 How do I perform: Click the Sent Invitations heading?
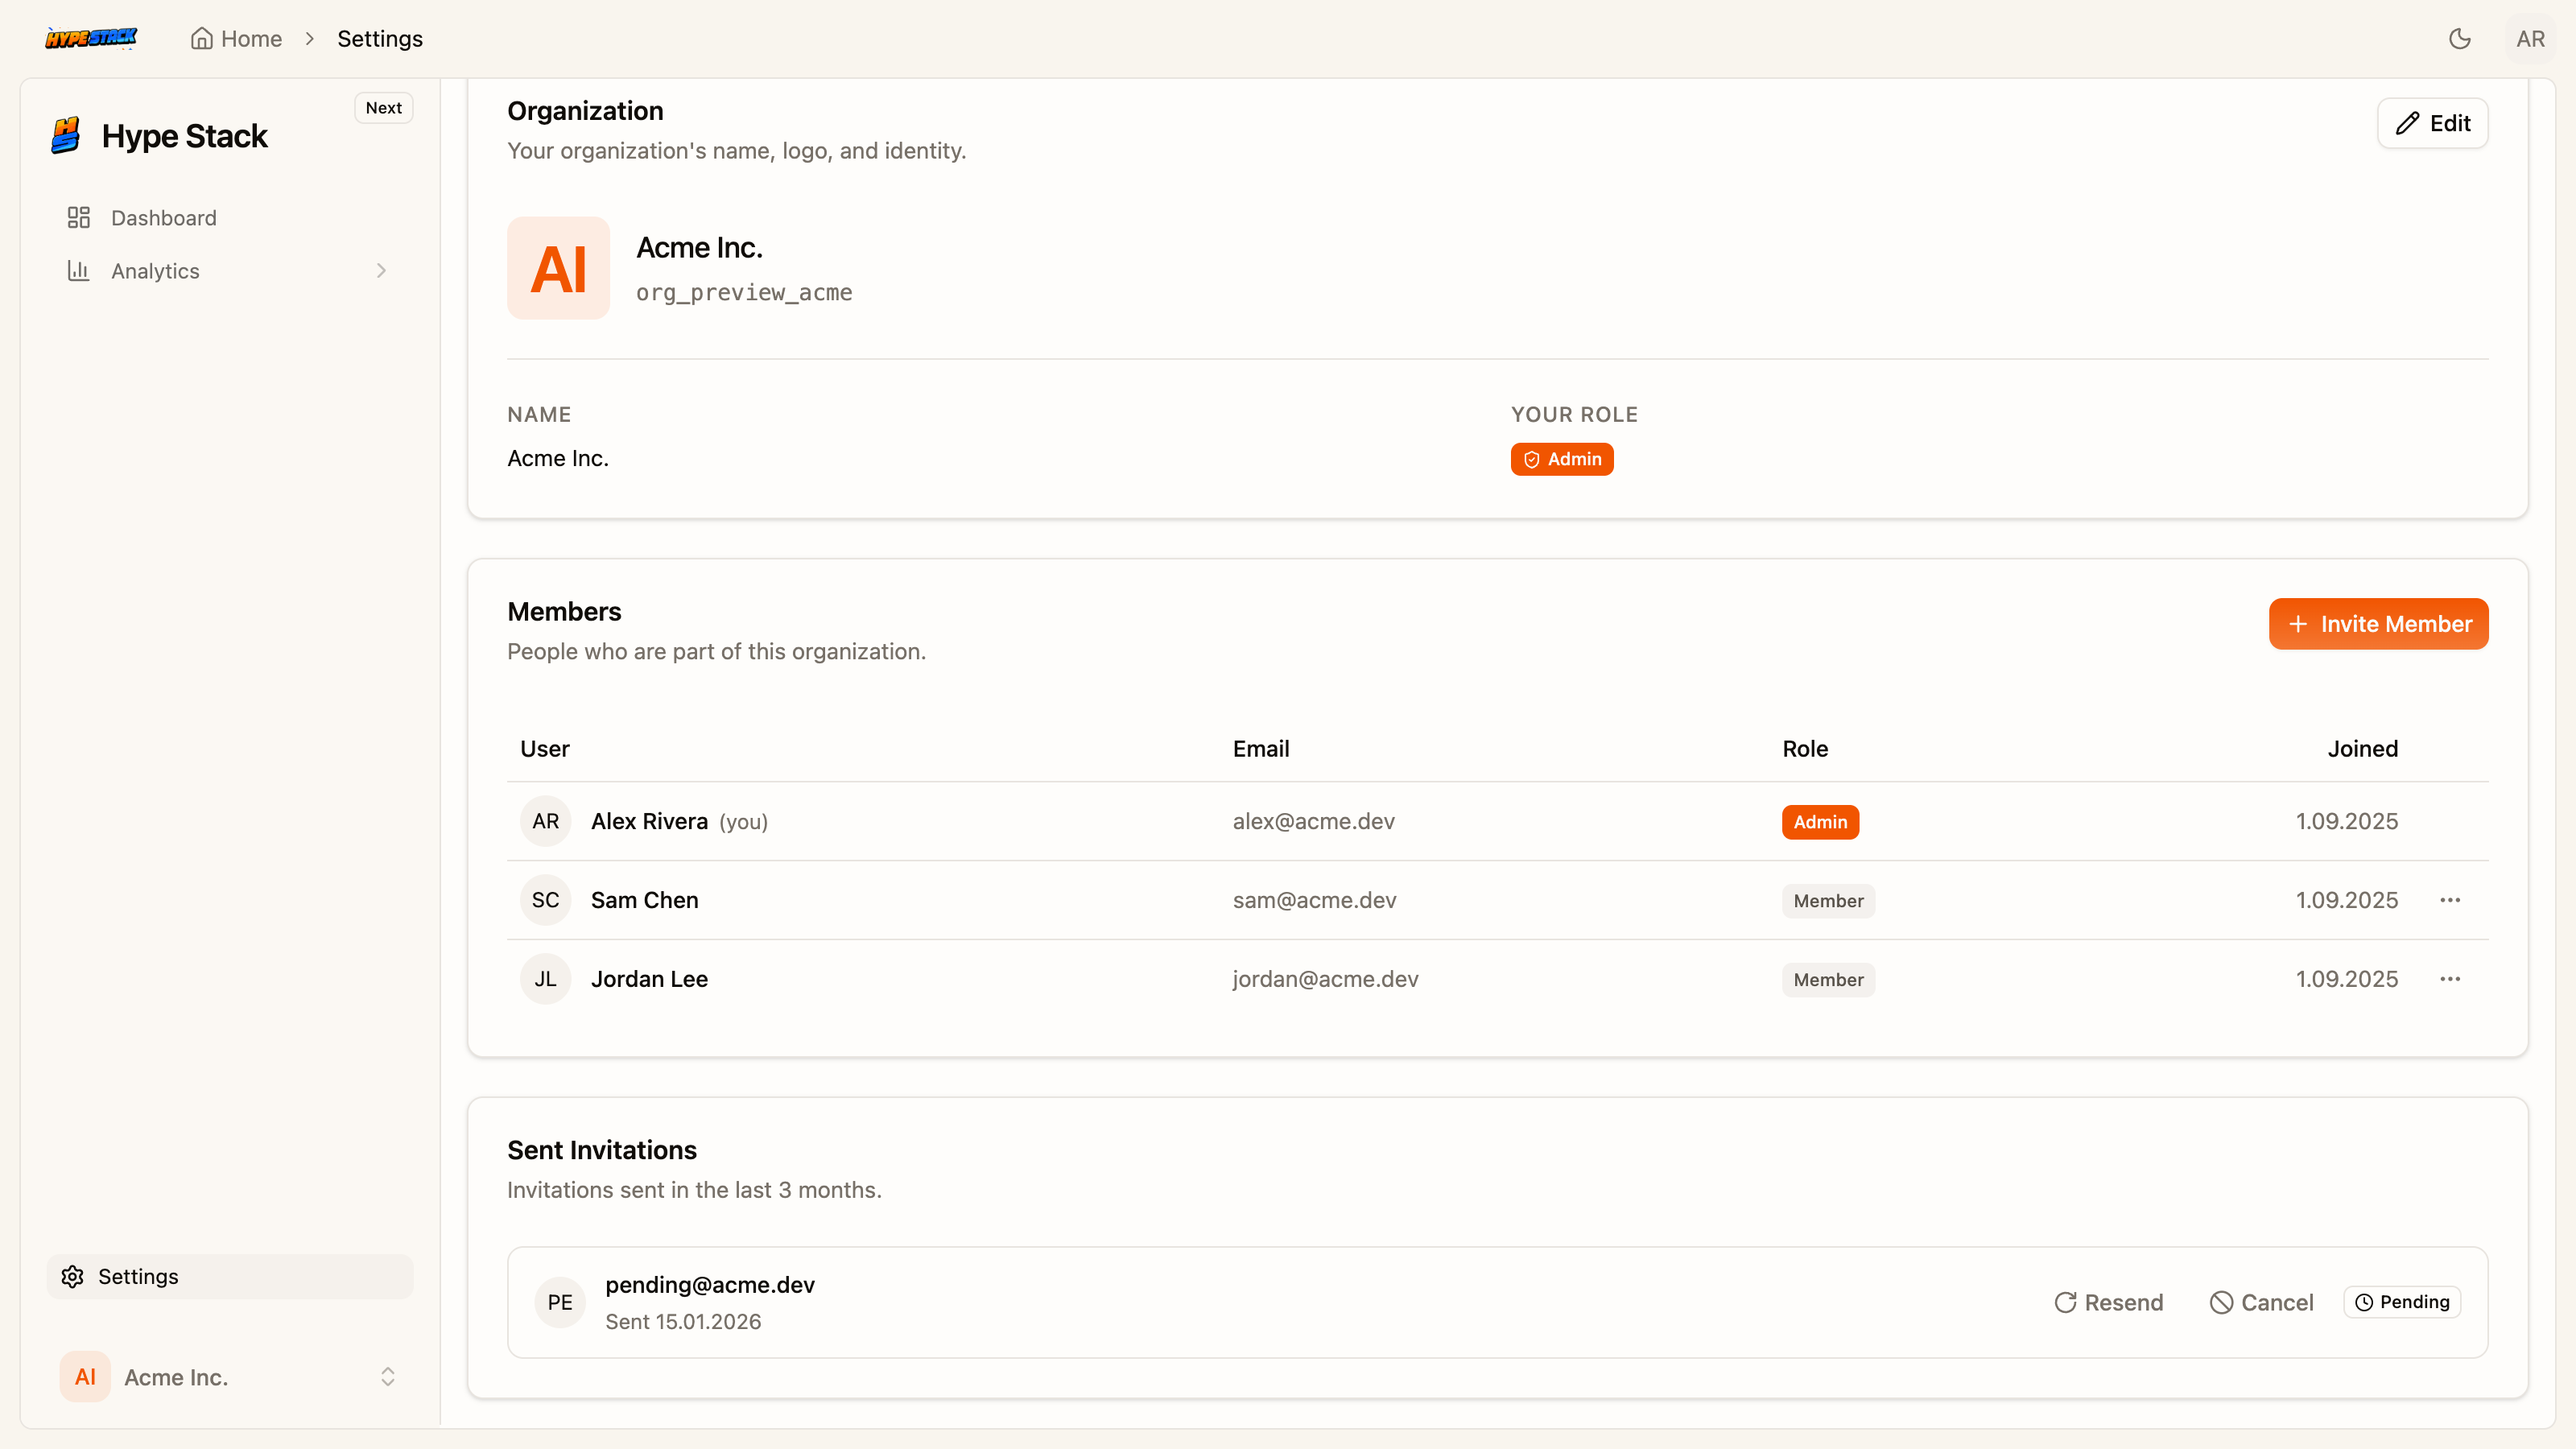pyautogui.click(x=601, y=1150)
